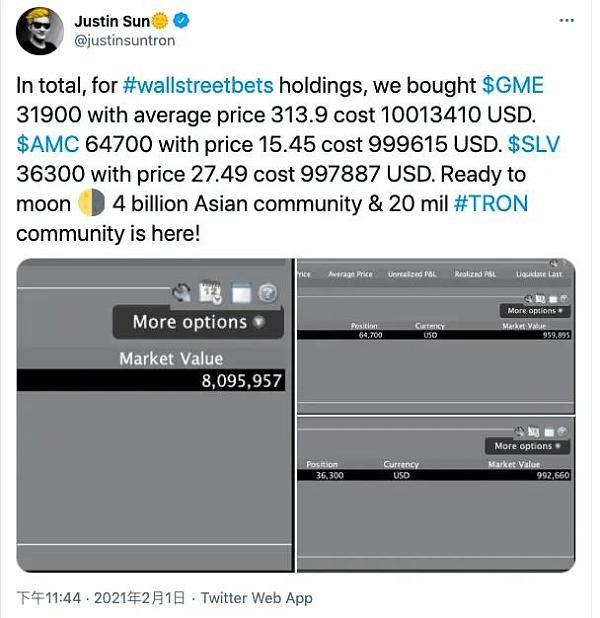This screenshot has height=618, width=600.
Task: Follow the #TRON hashtag link
Action: (x=490, y=204)
